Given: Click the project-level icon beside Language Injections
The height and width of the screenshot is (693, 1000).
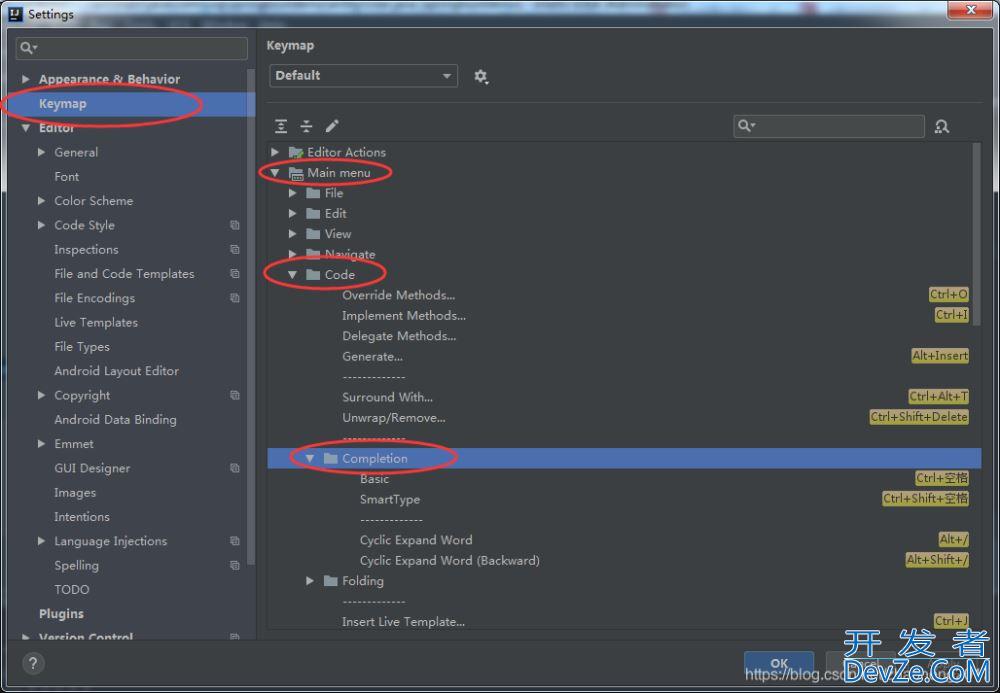Looking at the screenshot, I should tap(235, 541).
